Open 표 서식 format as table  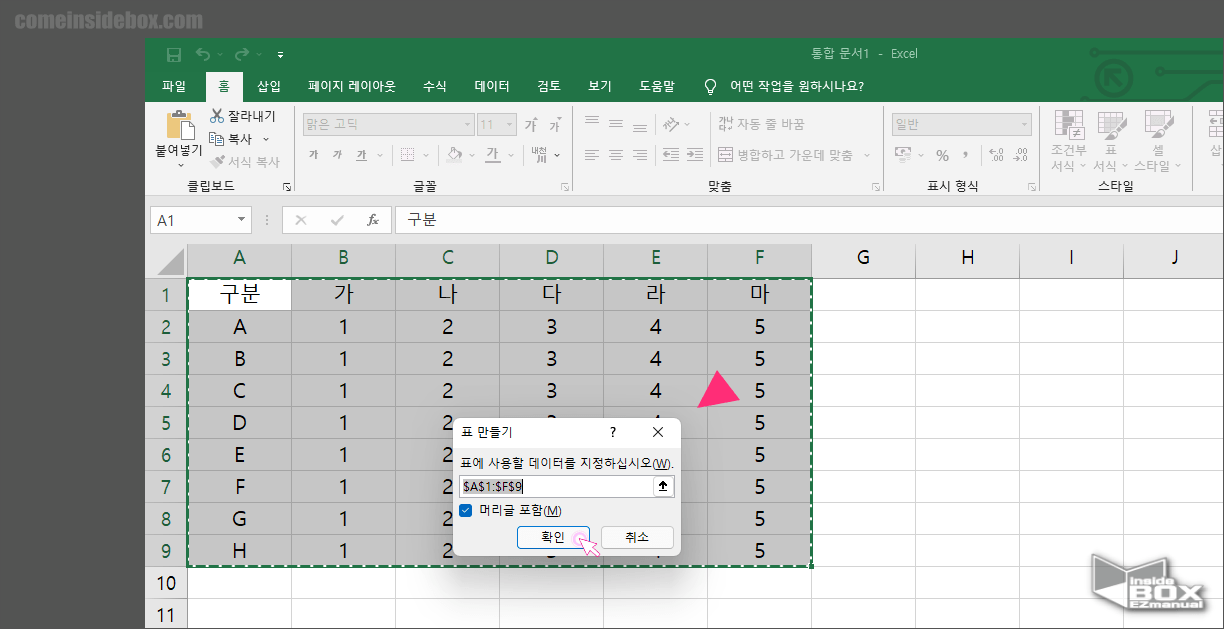pos(1110,142)
